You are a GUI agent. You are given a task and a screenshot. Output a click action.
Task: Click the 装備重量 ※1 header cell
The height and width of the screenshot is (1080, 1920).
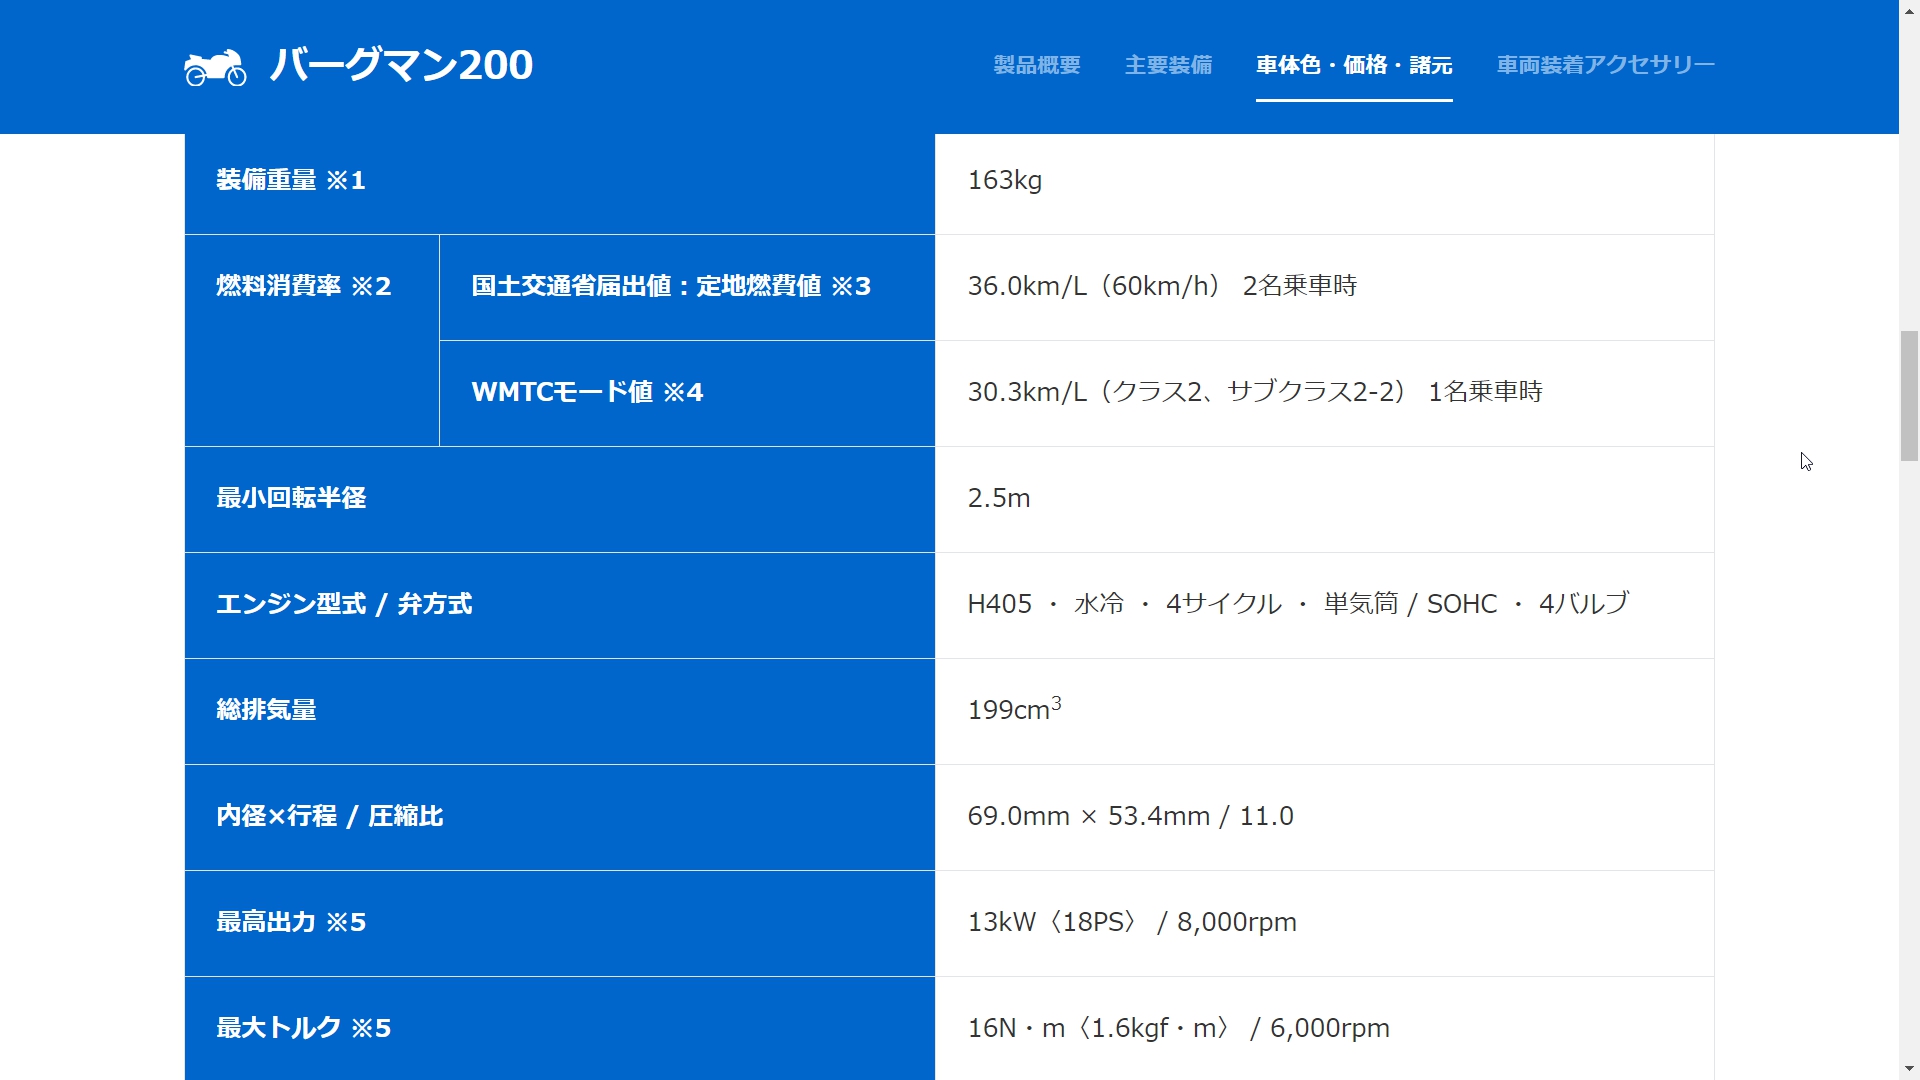[291, 180]
